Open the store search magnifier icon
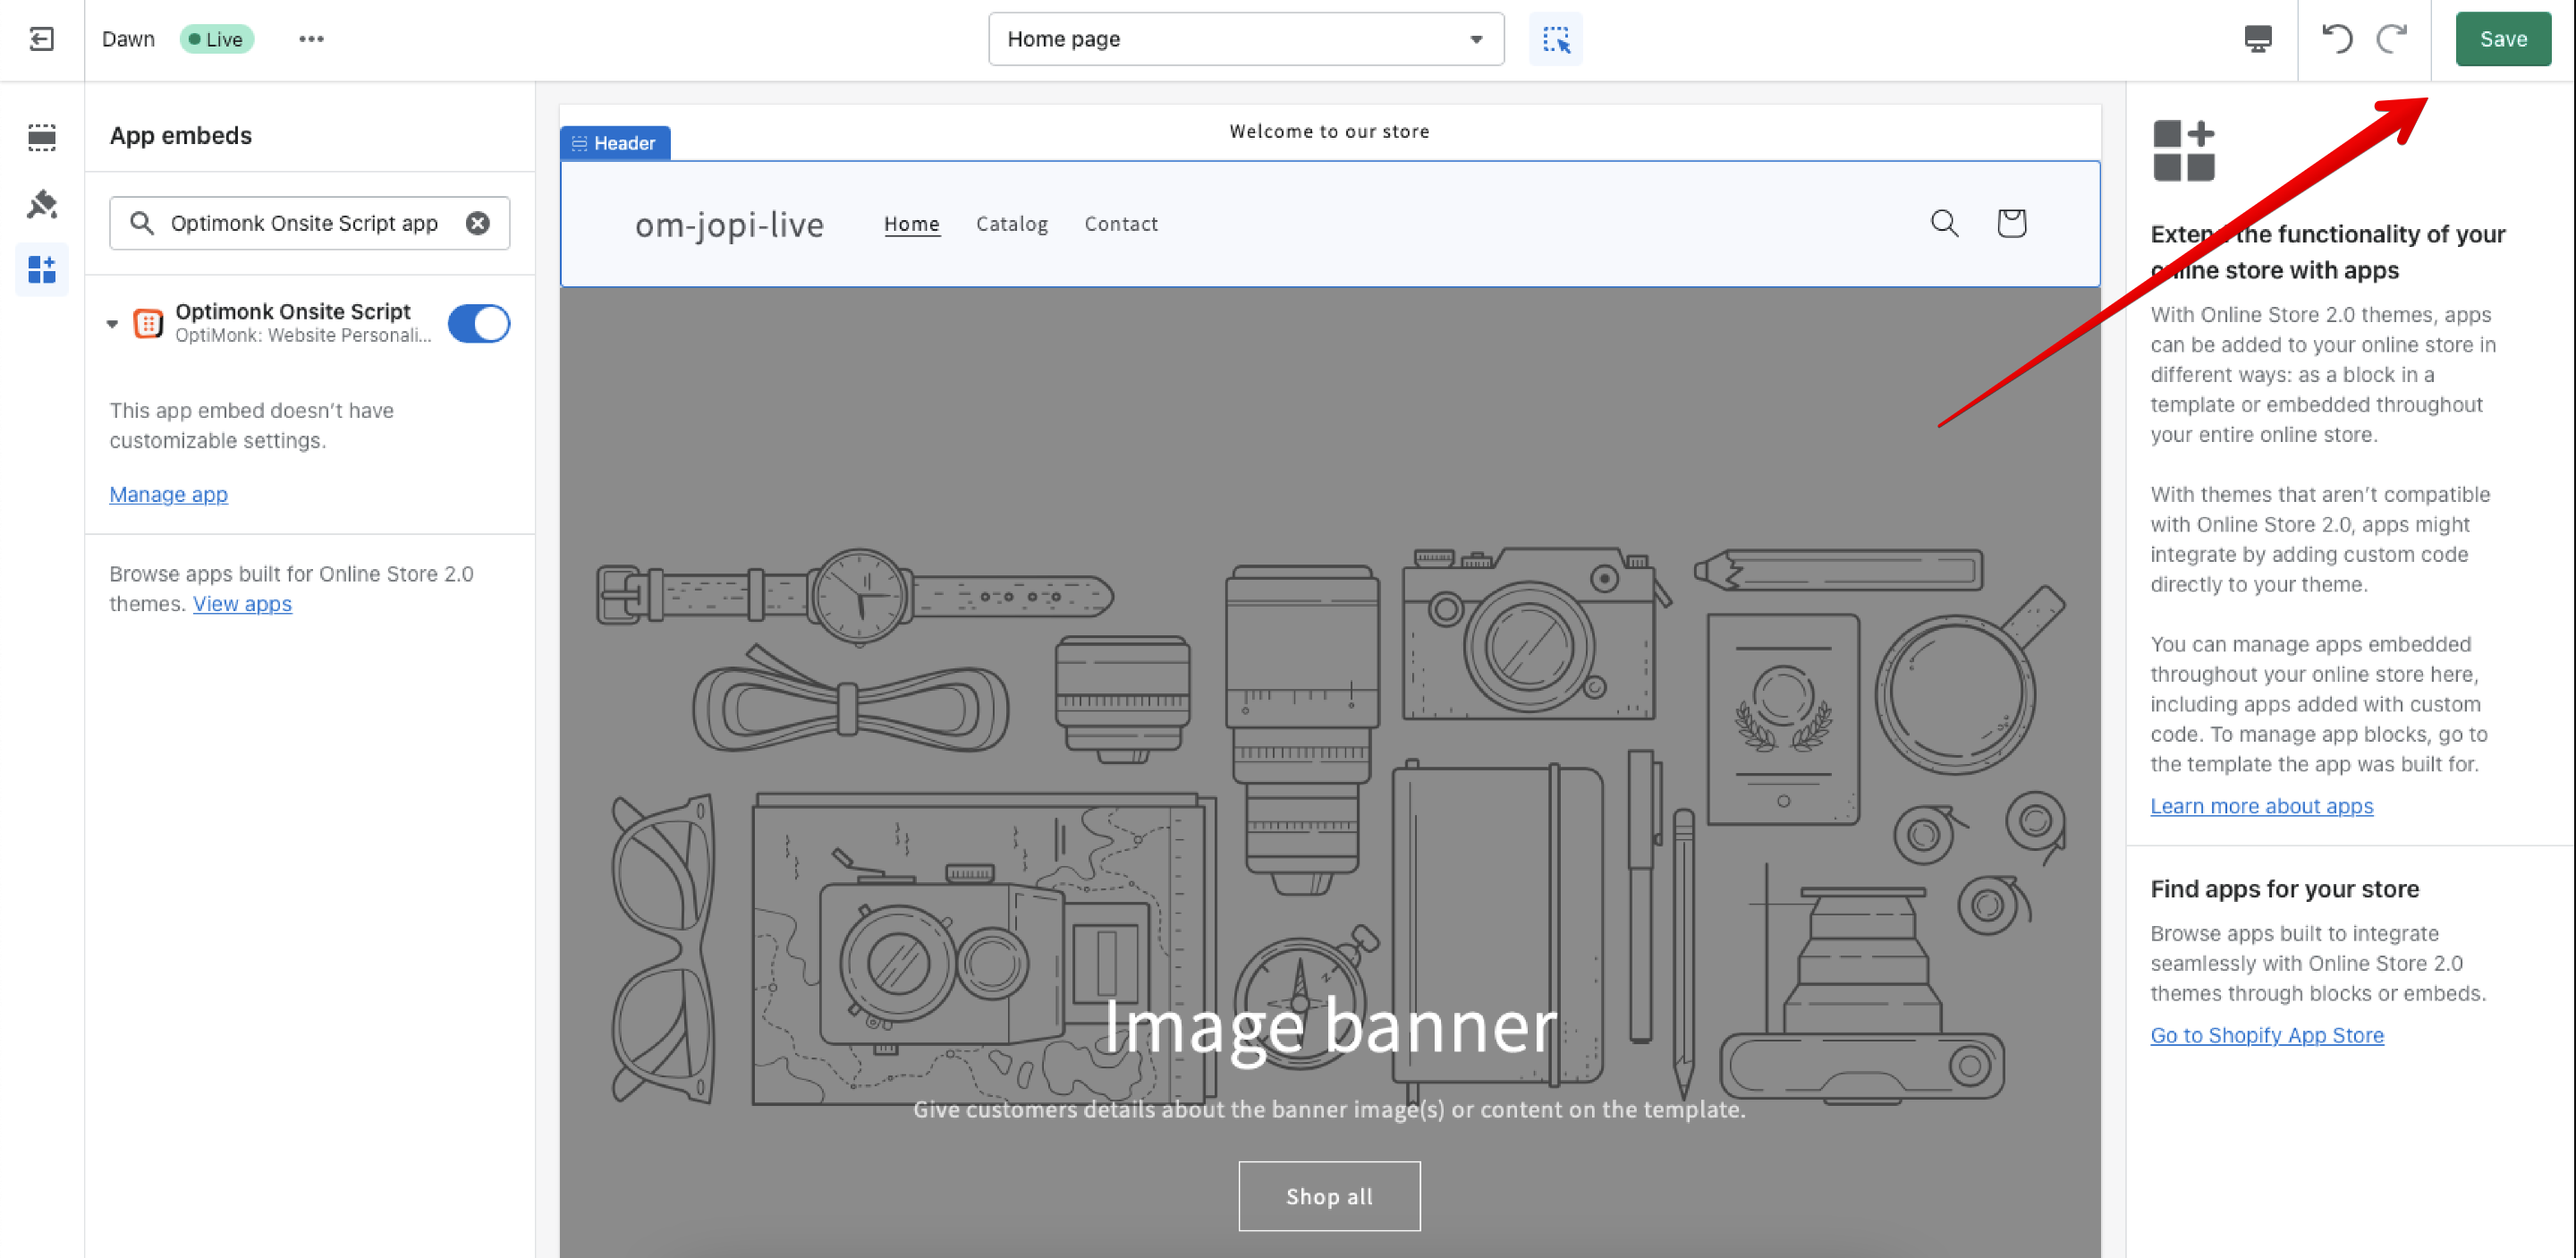This screenshot has width=2576, height=1258. coord(1944,223)
